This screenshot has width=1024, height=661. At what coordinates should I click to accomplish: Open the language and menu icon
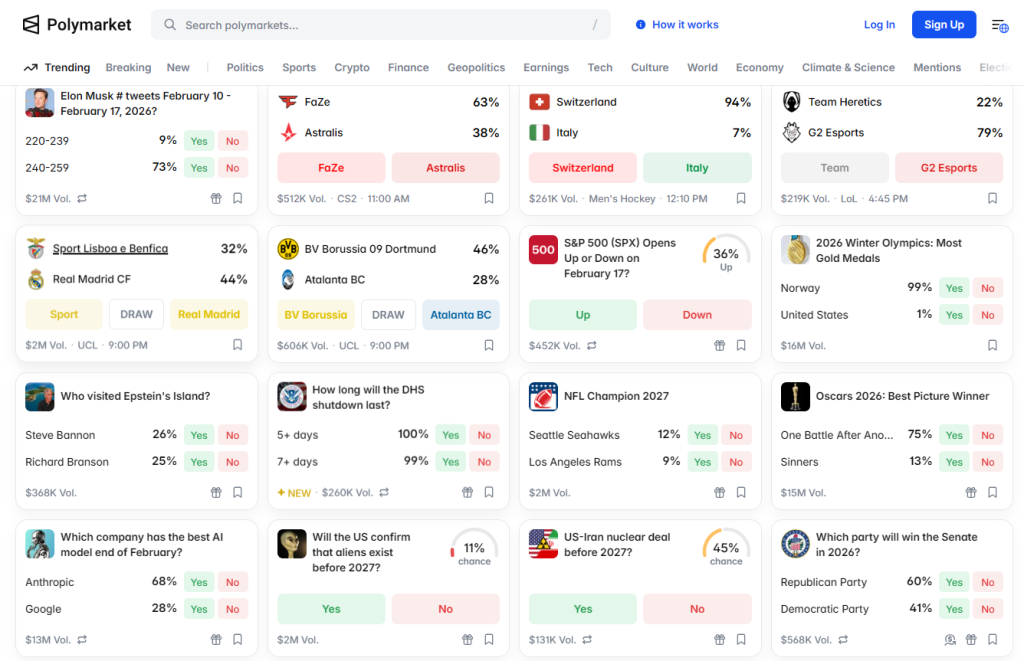click(1000, 25)
